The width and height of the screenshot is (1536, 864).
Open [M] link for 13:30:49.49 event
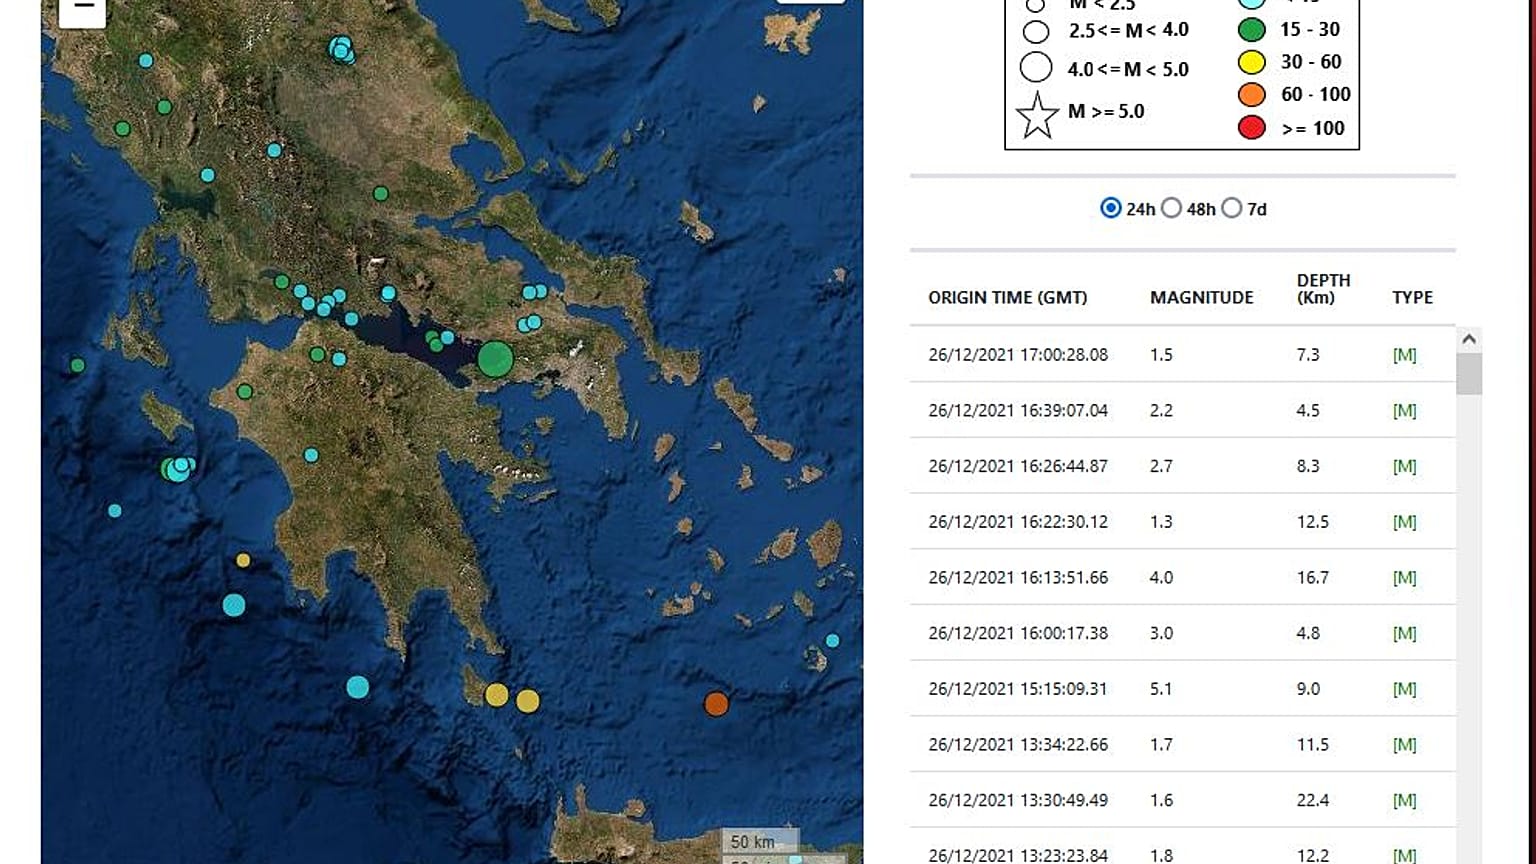tap(1404, 800)
